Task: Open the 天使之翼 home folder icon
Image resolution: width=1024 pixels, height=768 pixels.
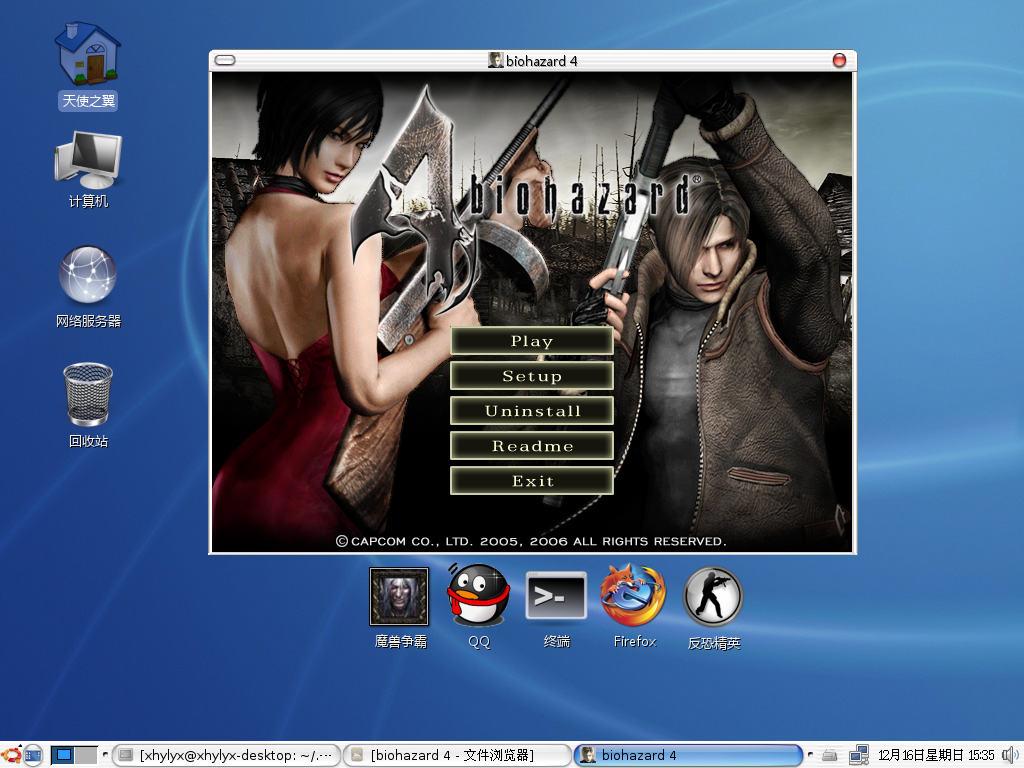Action: 88,65
